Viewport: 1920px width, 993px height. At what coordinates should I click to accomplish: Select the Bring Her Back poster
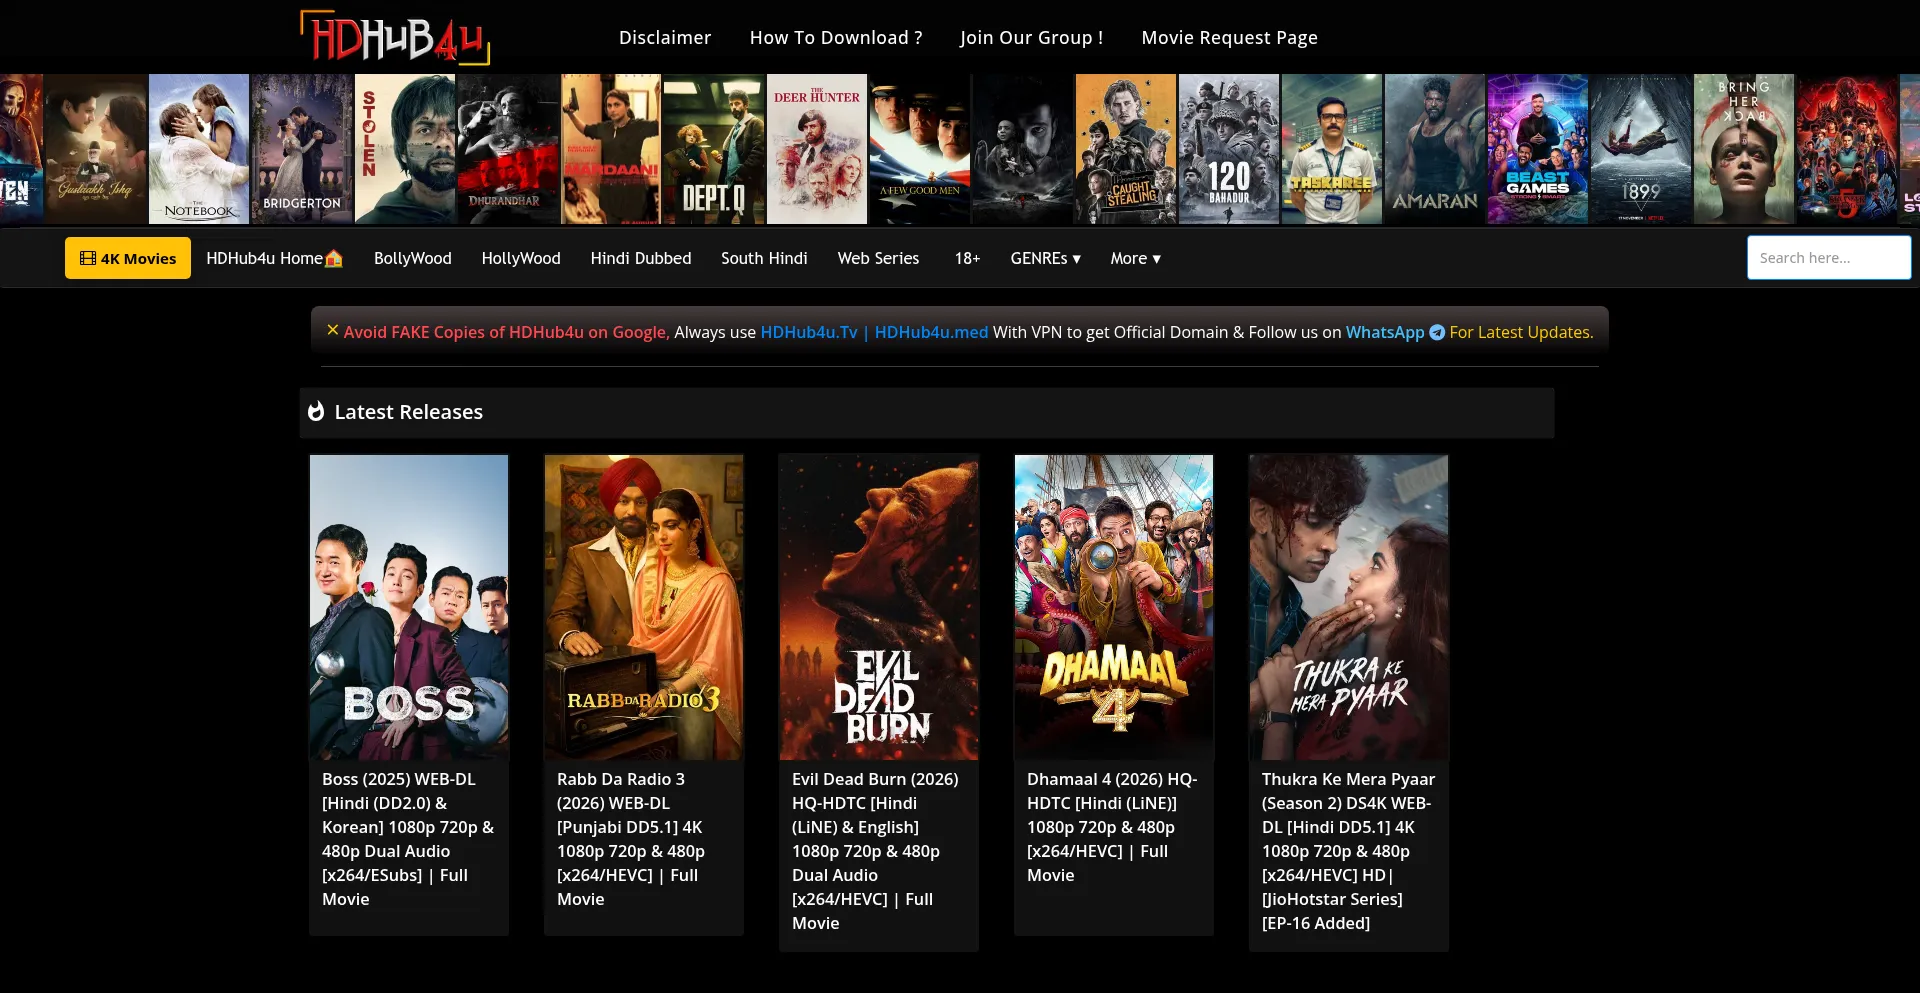coord(1744,149)
